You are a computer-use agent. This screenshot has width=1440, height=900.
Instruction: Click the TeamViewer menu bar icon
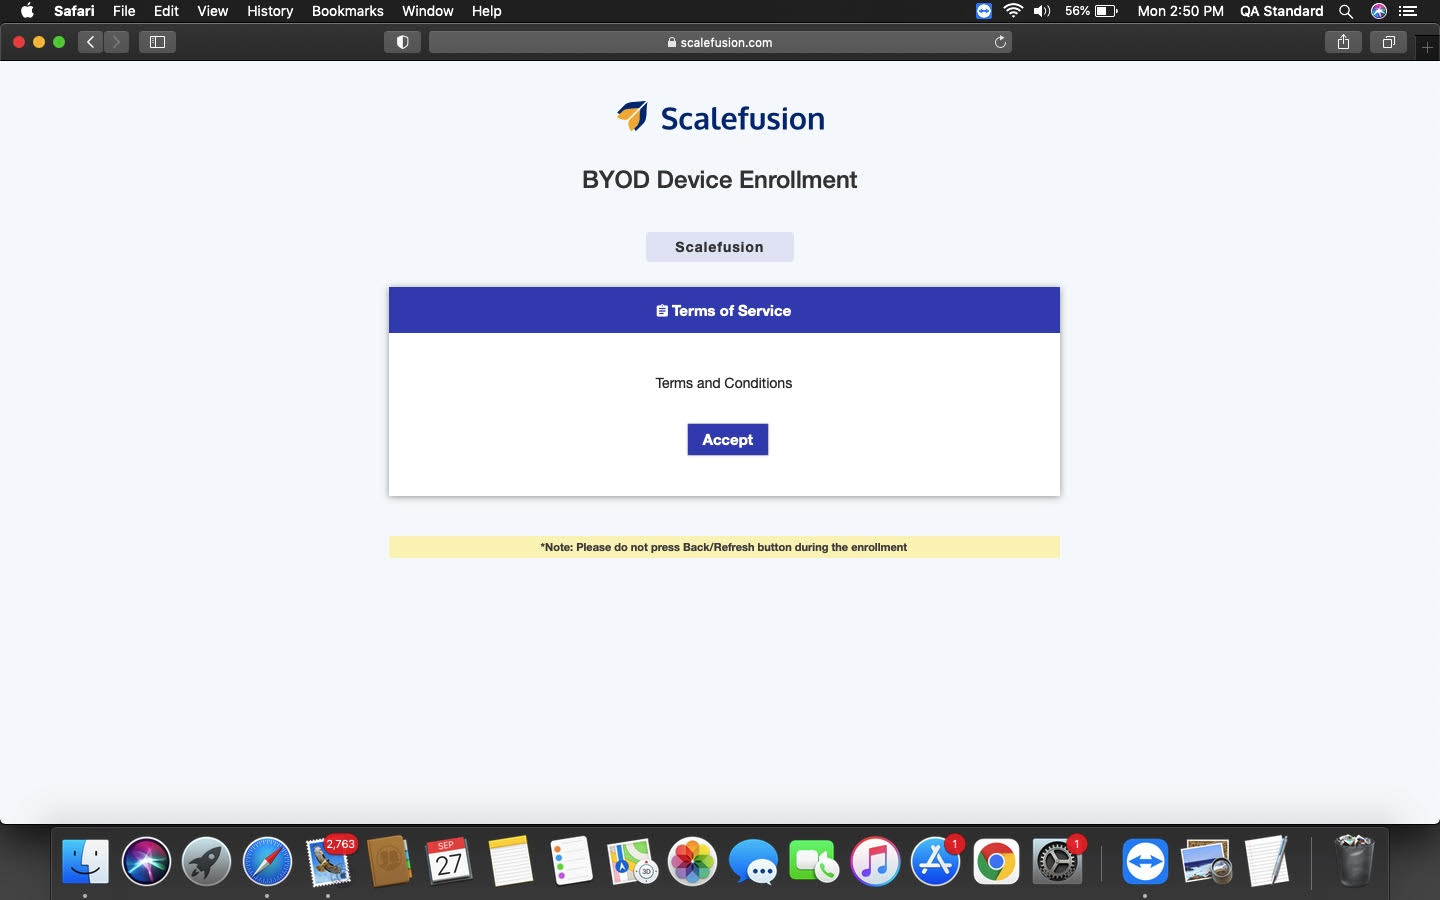(x=984, y=11)
